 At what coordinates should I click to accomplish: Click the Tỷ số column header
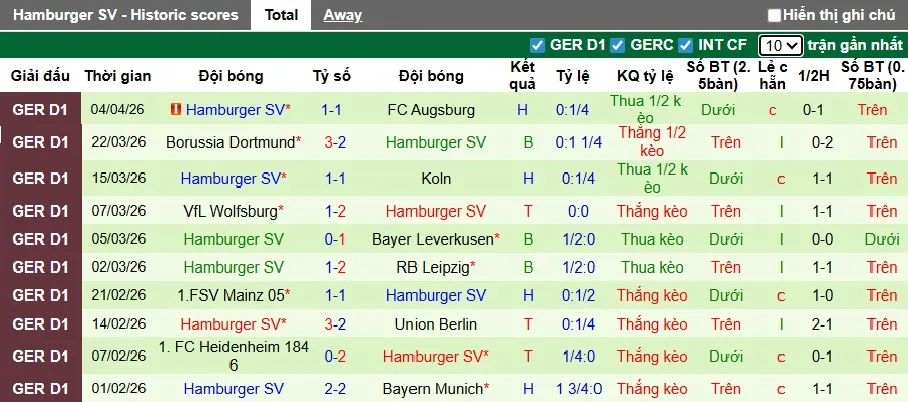[x=332, y=76]
